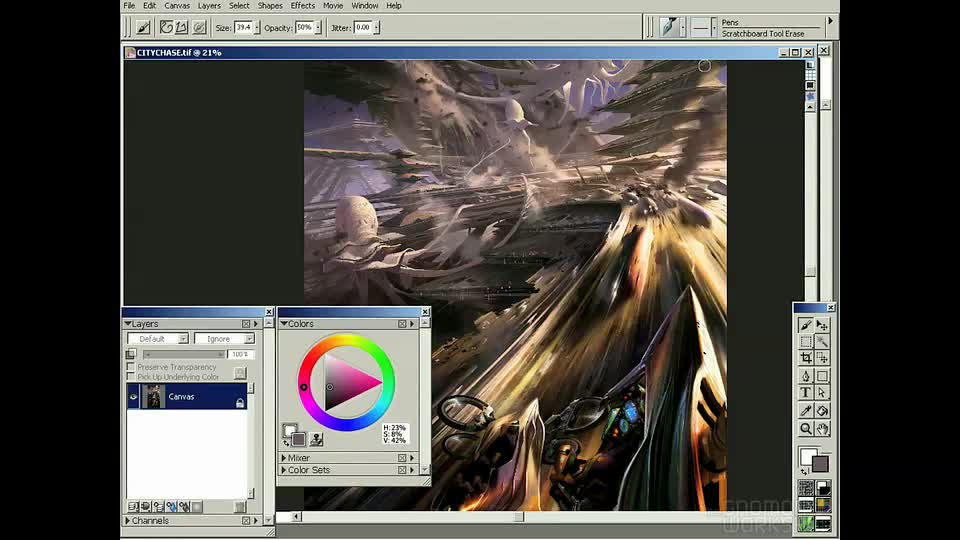Open the Layers panel flyout menu arrow
The width and height of the screenshot is (960, 540).
point(256,324)
